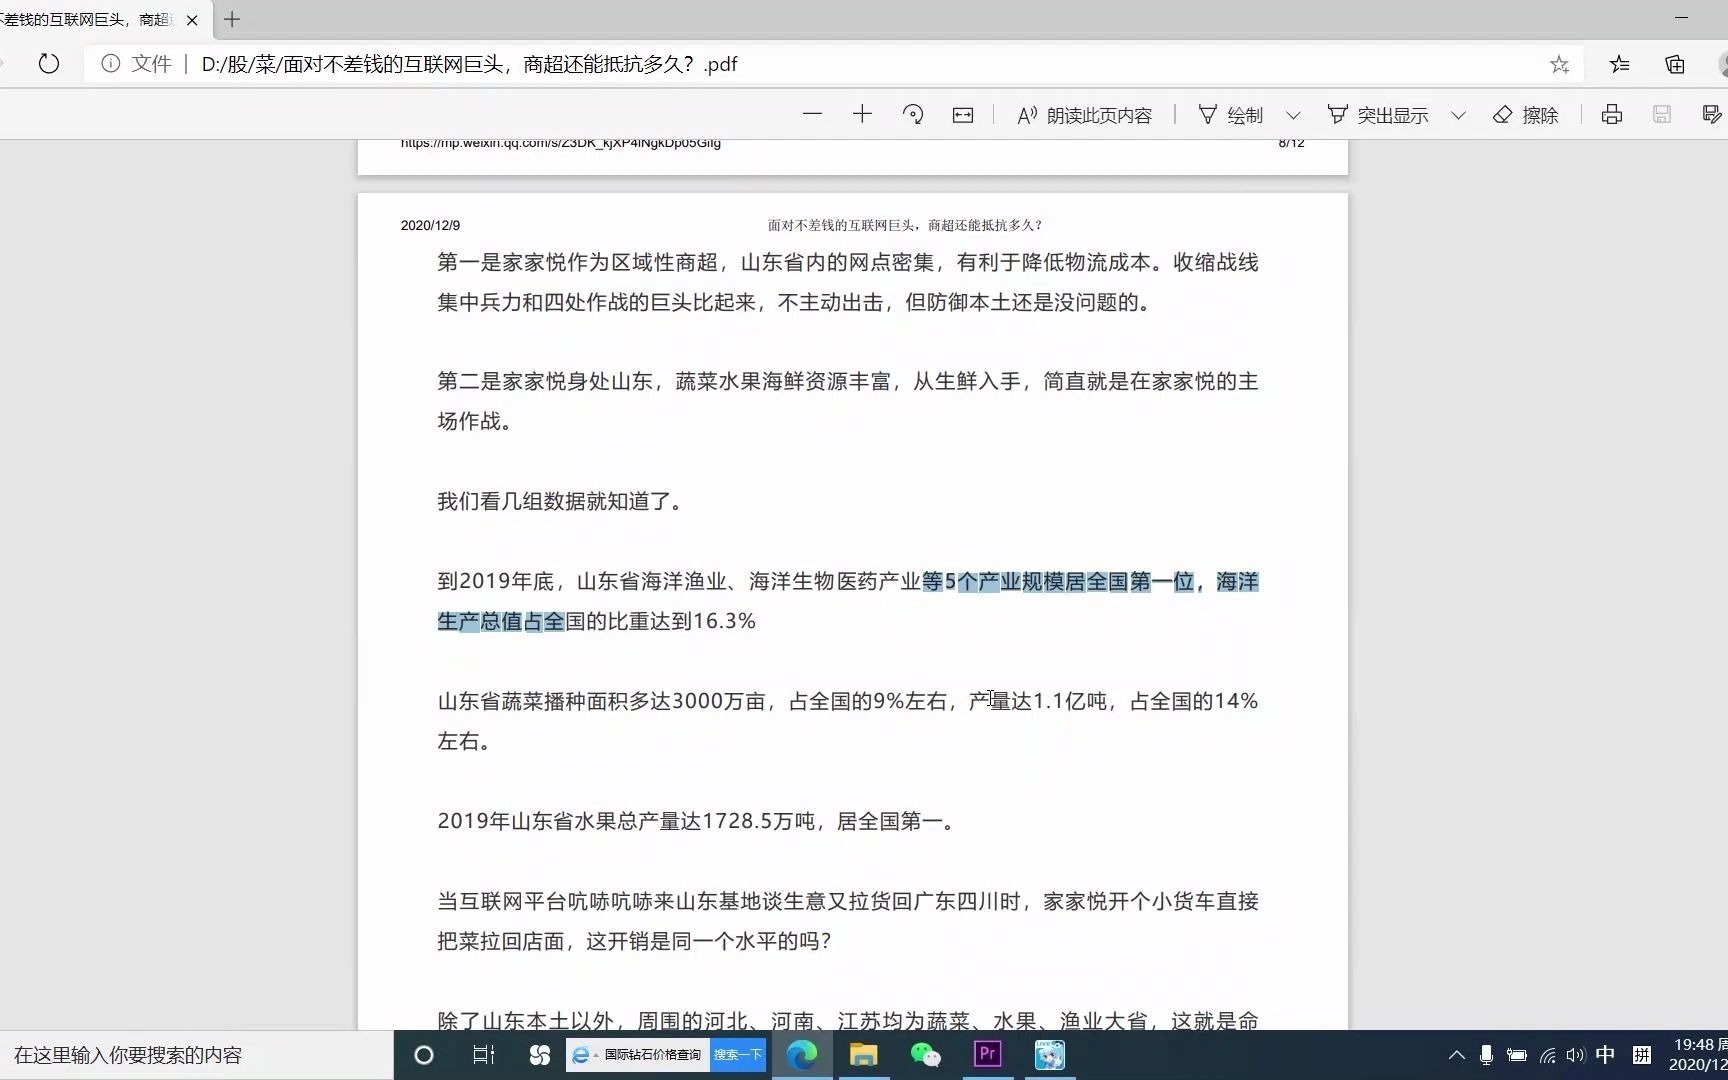
Task: Open the clock and date 19:48
Action: pyautogui.click(x=1698, y=1055)
